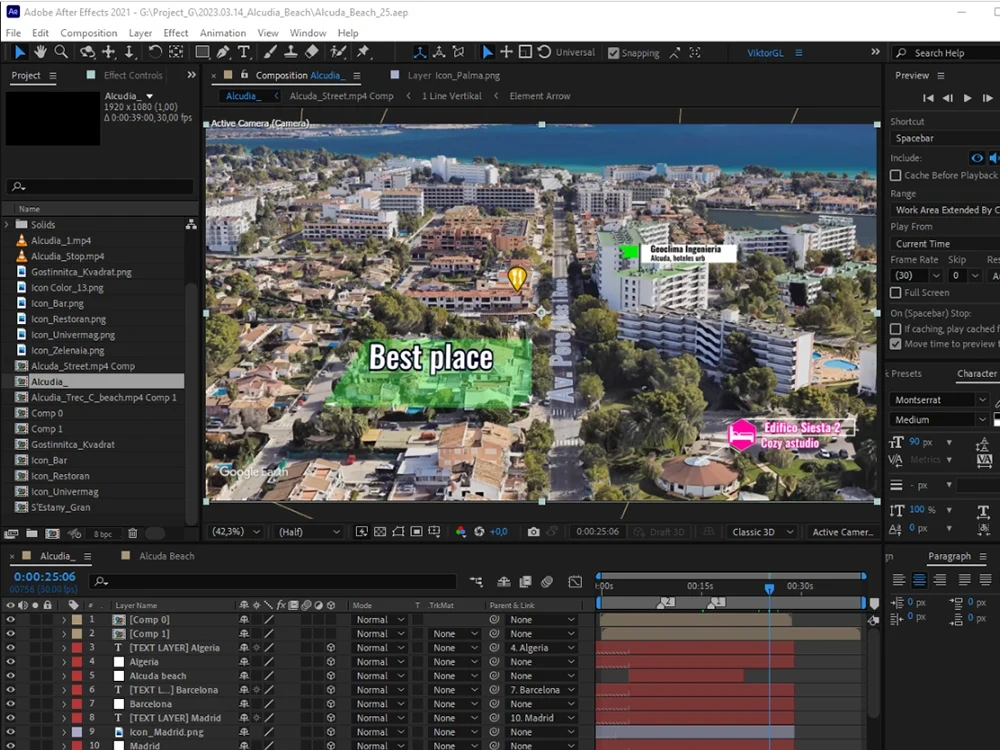Image resolution: width=1000 pixels, height=750 pixels.
Task: Toggle the motion blur enable icon in timeline
Action: (547, 582)
